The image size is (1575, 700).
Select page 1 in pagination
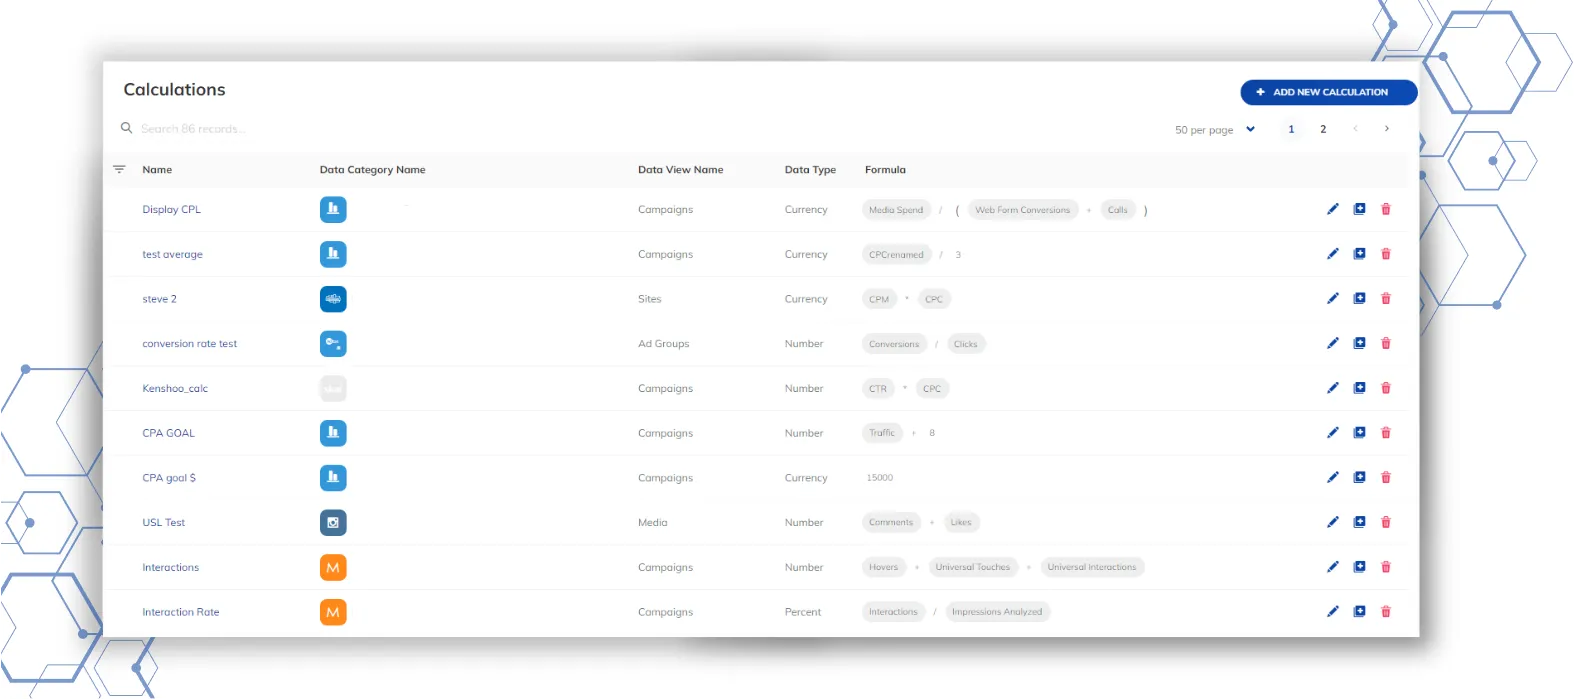pos(1291,129)
